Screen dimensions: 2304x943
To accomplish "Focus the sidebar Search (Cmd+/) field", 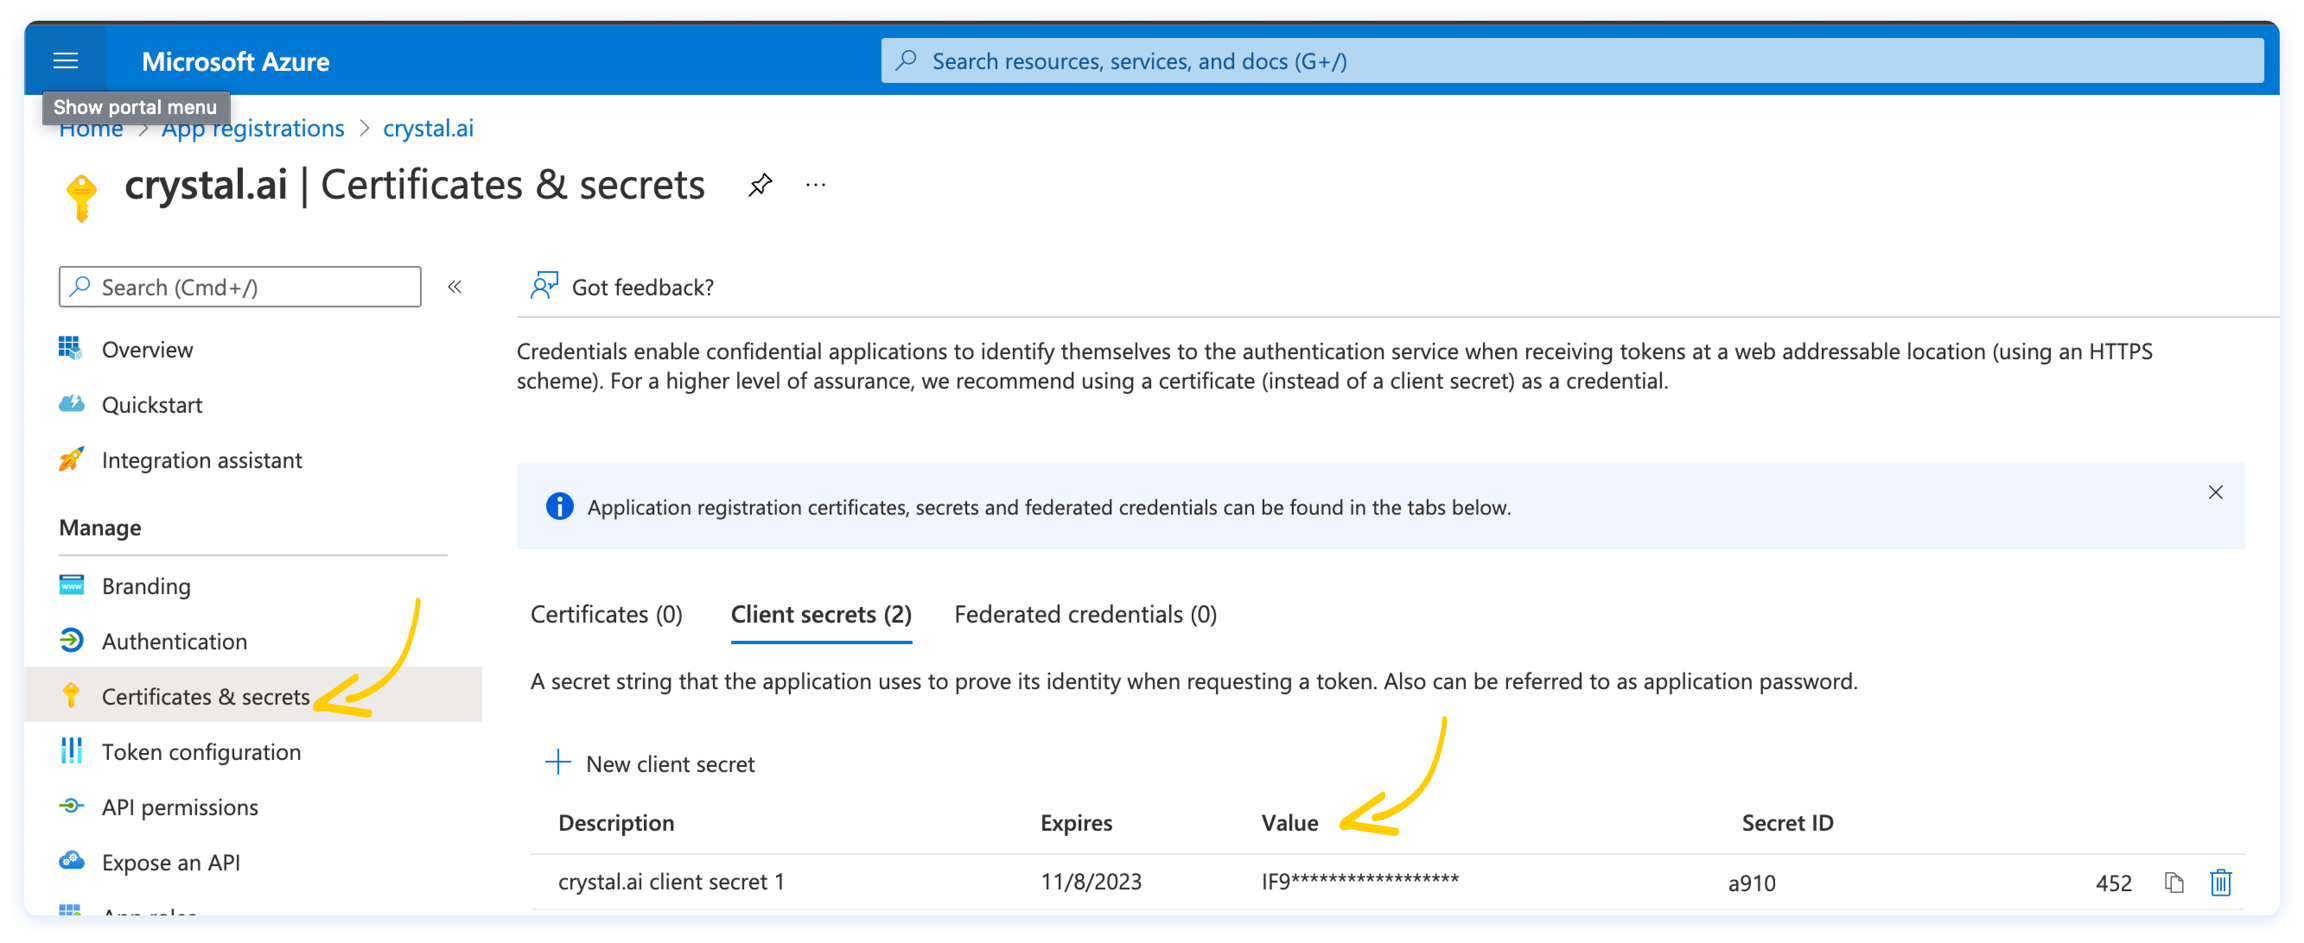I will [240, 287].
